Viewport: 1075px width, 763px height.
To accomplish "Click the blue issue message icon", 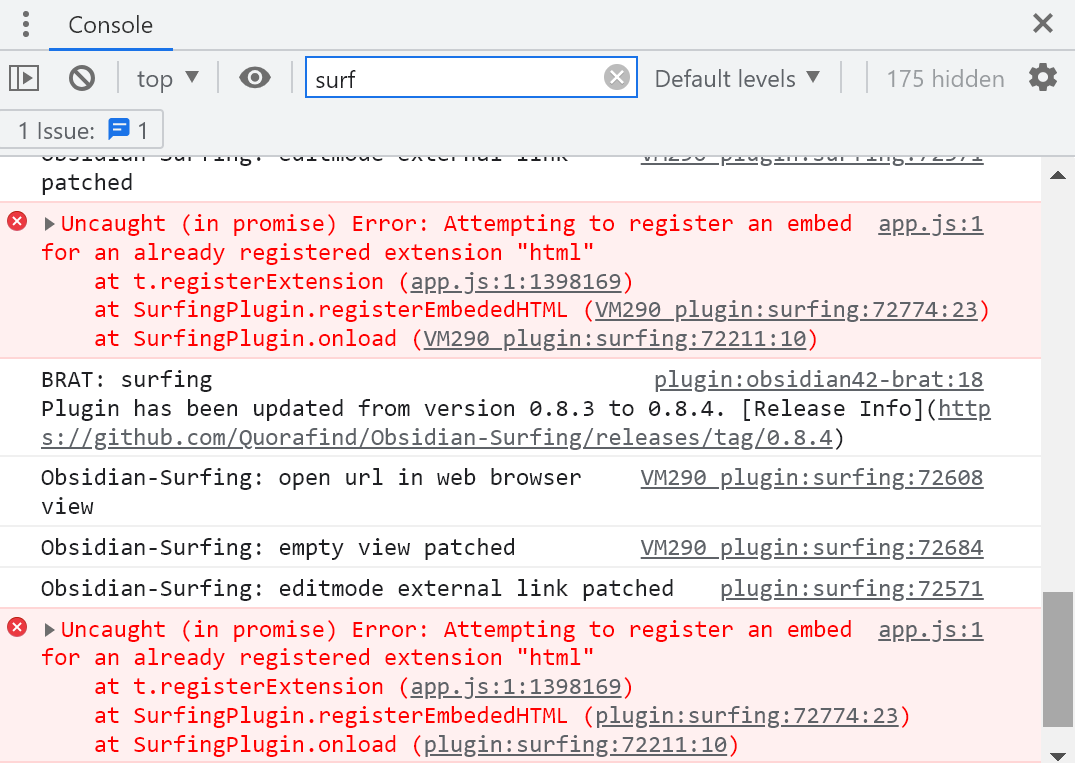I will pos(119,128).
